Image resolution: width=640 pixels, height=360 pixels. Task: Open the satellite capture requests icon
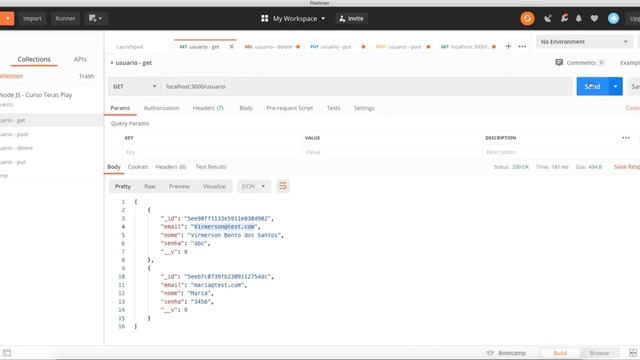pos(548,18)
